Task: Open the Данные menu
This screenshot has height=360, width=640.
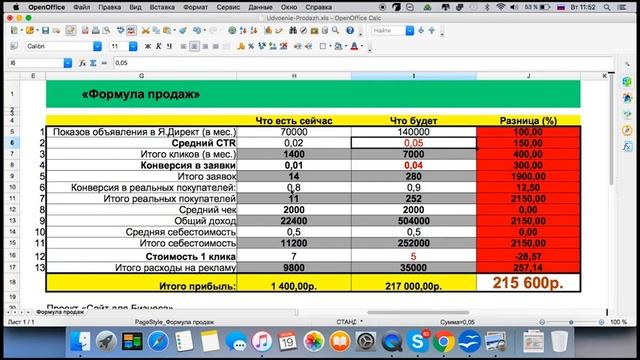Action: [x=260, y=7]
